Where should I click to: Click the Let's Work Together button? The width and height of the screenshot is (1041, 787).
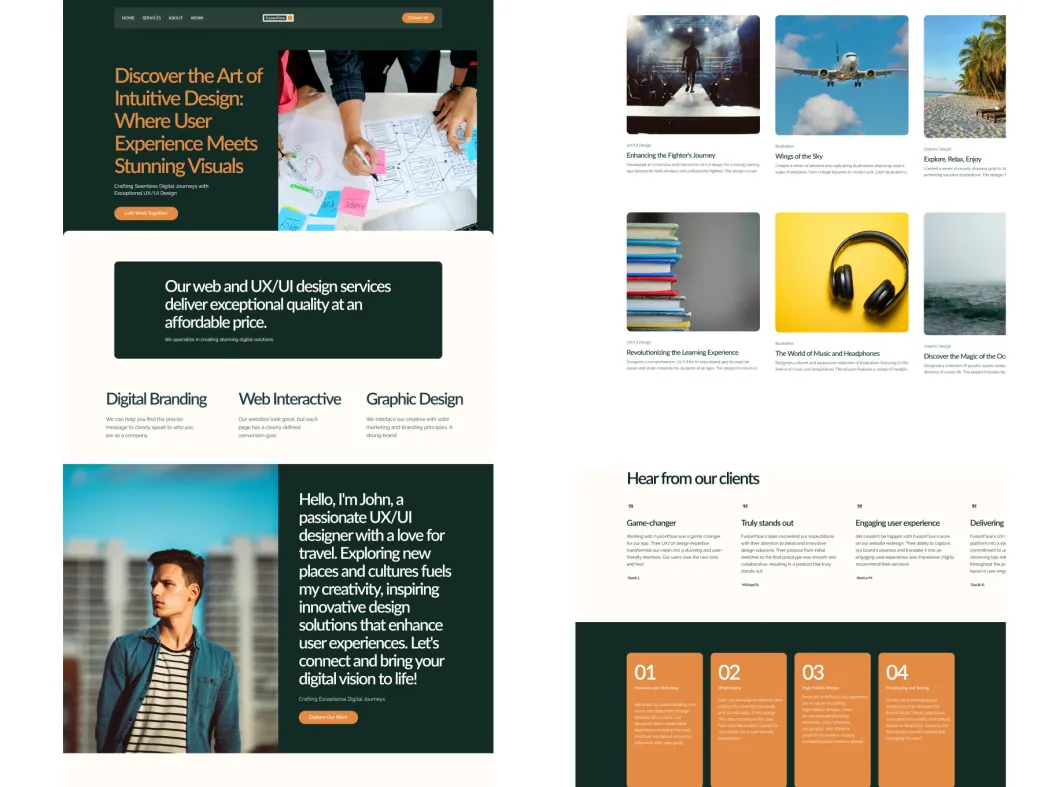tap(146, 213)
